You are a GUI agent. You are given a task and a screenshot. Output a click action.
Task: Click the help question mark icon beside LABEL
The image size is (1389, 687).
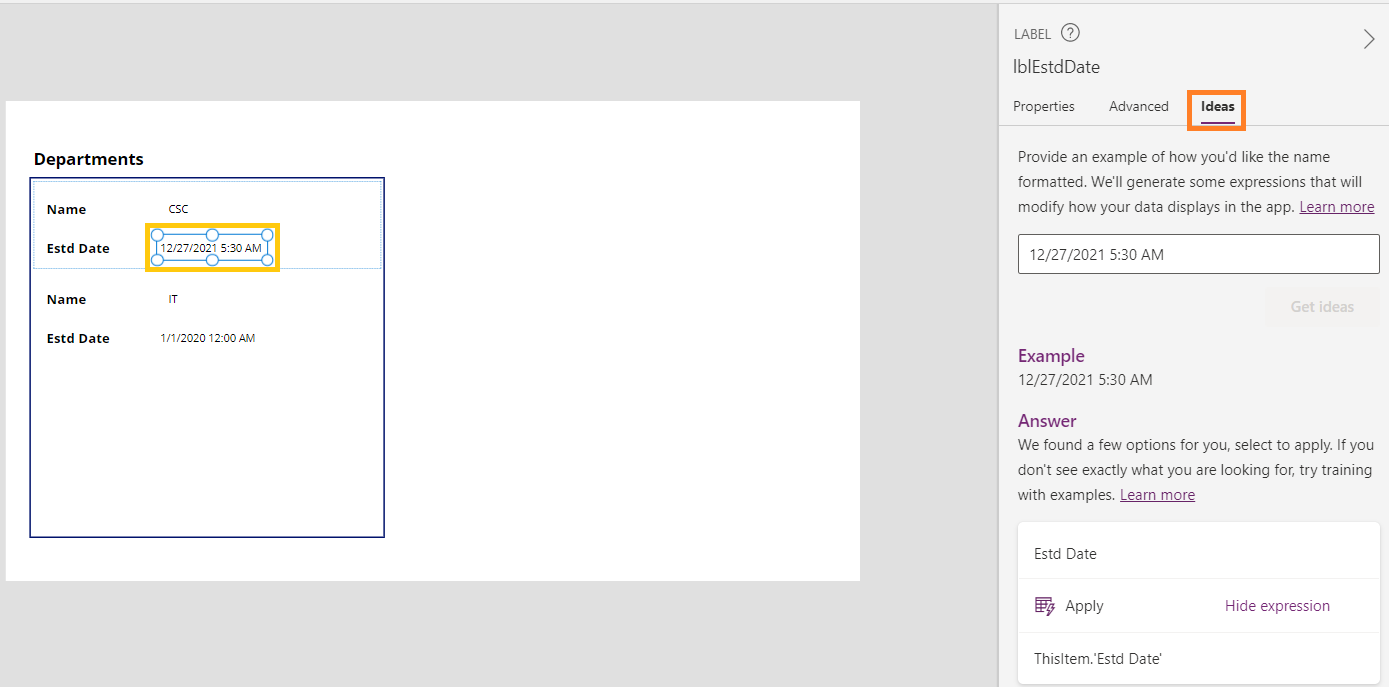tap(1070, 33)
